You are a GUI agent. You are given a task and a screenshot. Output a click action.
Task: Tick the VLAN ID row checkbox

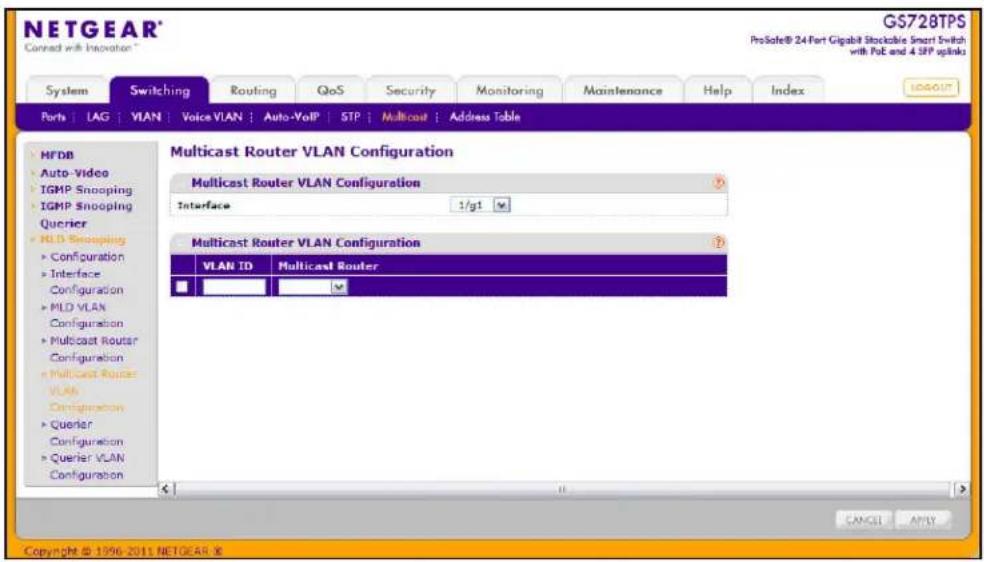tap(182, 287)
